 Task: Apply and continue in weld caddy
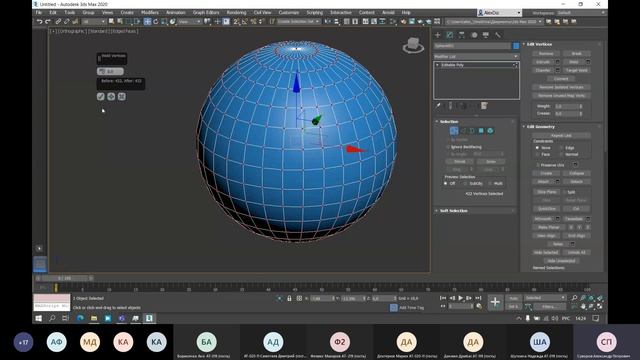[x=111, y=96]
